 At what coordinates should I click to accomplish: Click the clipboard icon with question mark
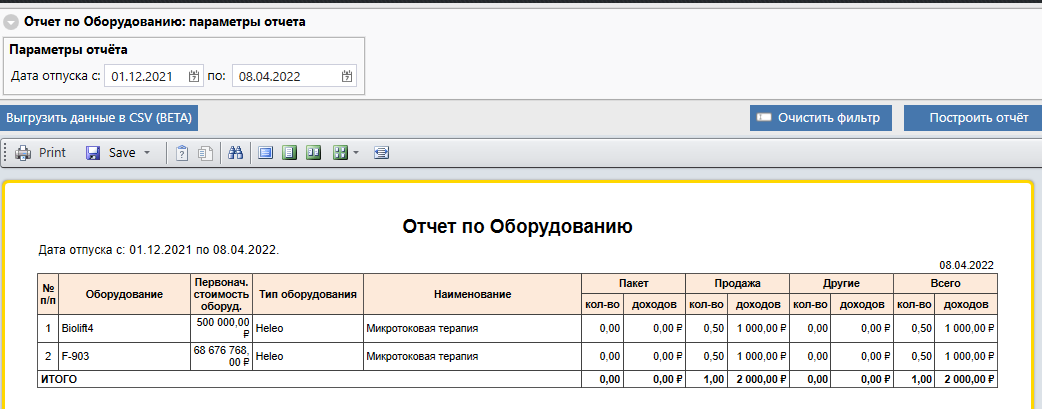point(182,153)
